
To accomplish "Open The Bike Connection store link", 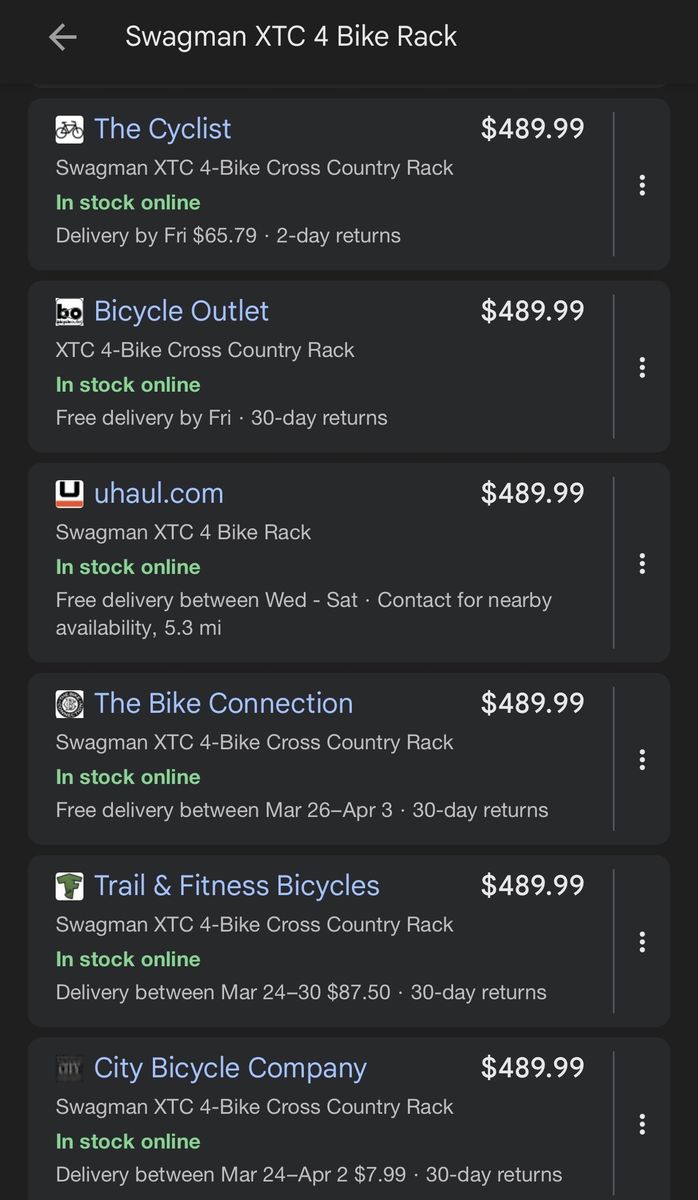I will [x=223, y=704].
